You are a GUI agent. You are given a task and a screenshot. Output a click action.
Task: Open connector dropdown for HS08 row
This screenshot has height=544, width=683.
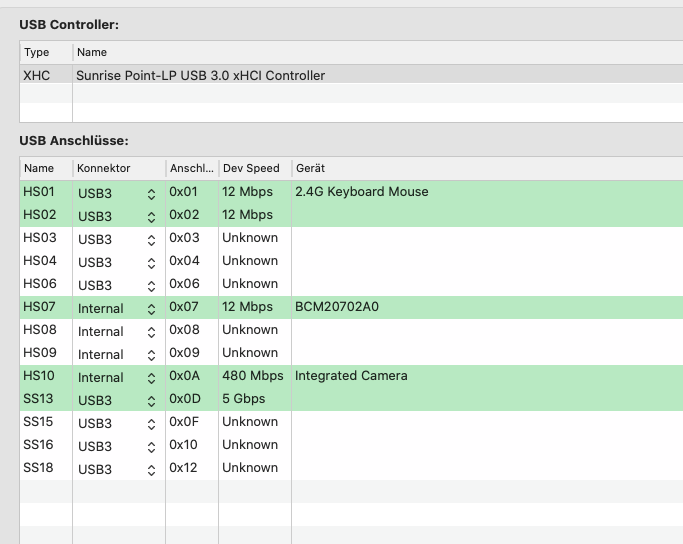point(151,331)
